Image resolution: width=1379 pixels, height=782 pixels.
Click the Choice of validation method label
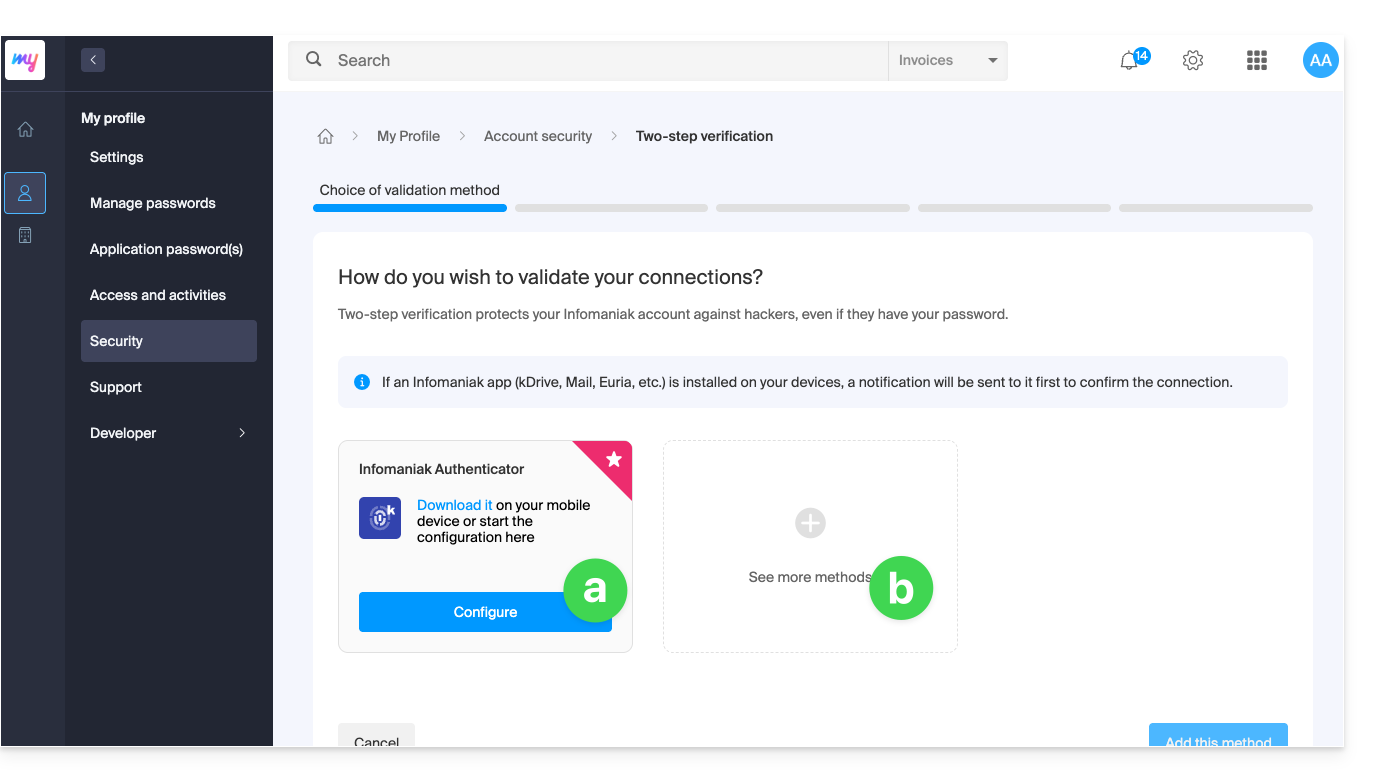(409, 190)
